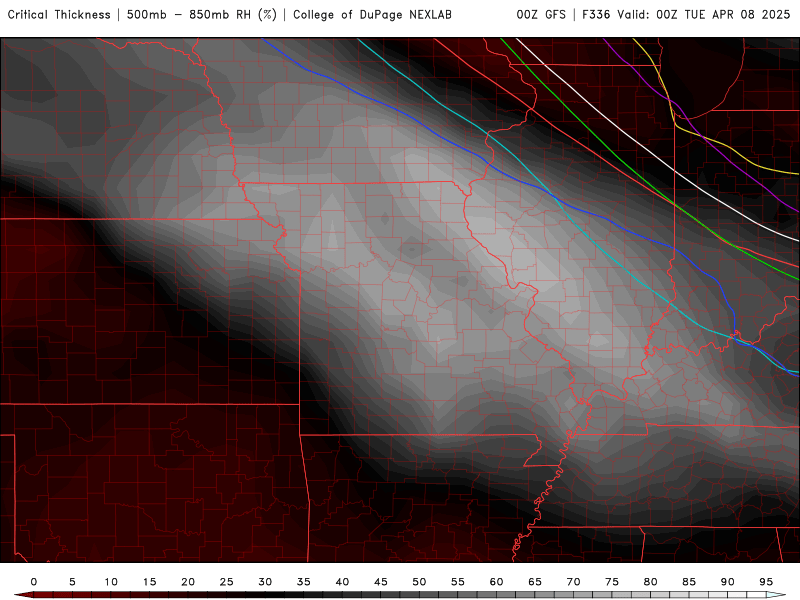Click the colorbar label "60"
The width and height of the screenshot is (800, 600).
tap(496, 582)
